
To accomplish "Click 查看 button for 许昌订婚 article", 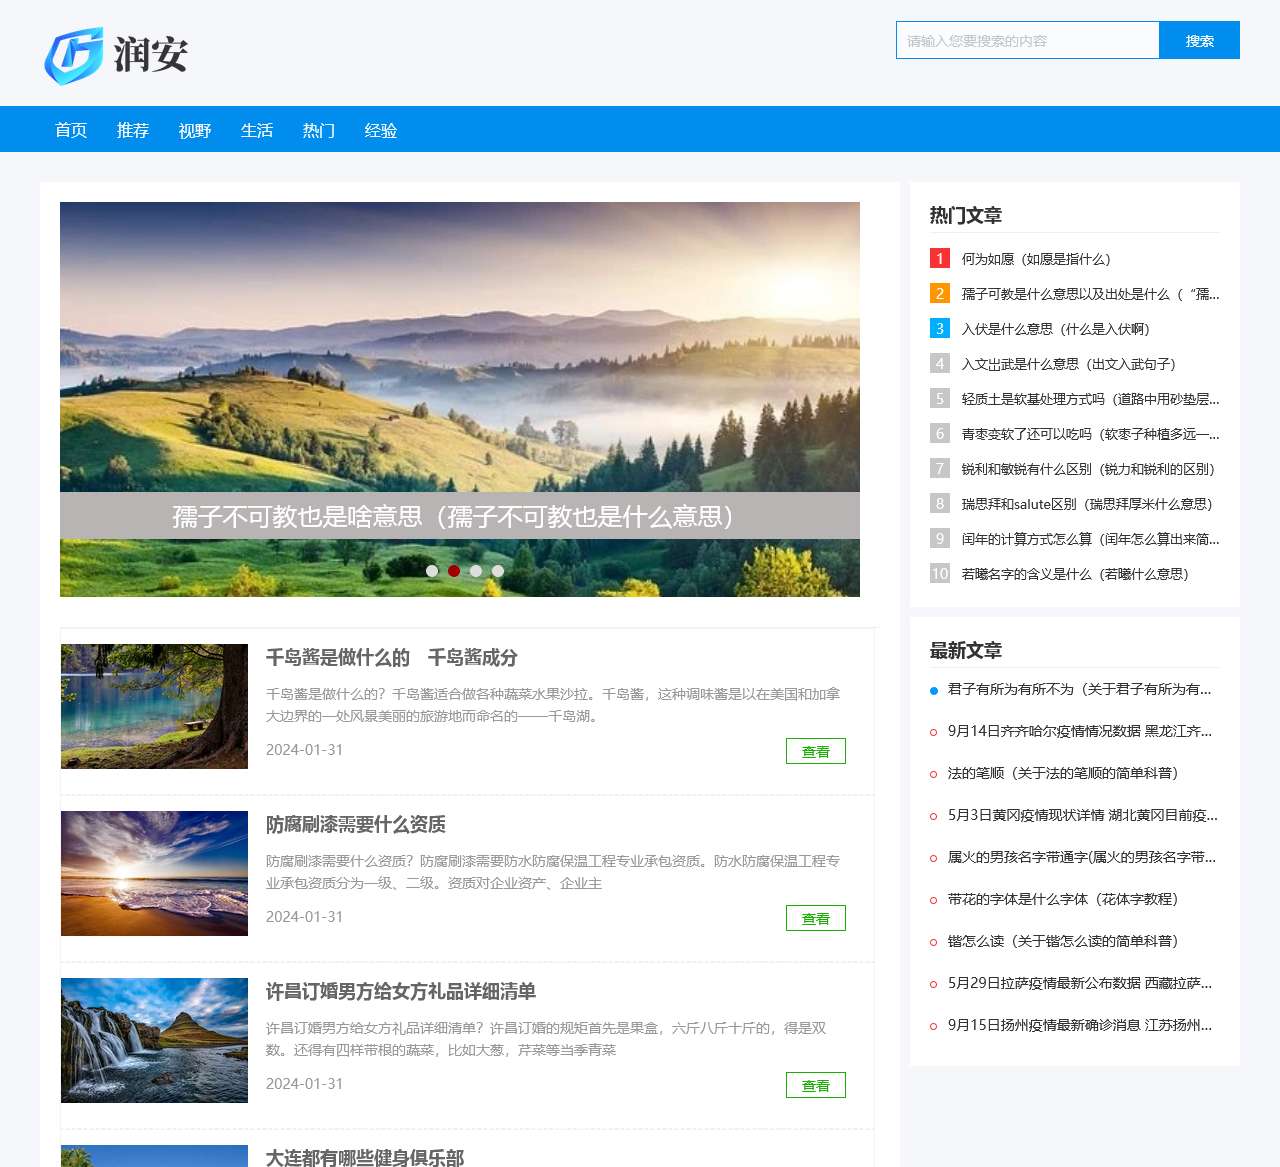I will coord(816,1085).
